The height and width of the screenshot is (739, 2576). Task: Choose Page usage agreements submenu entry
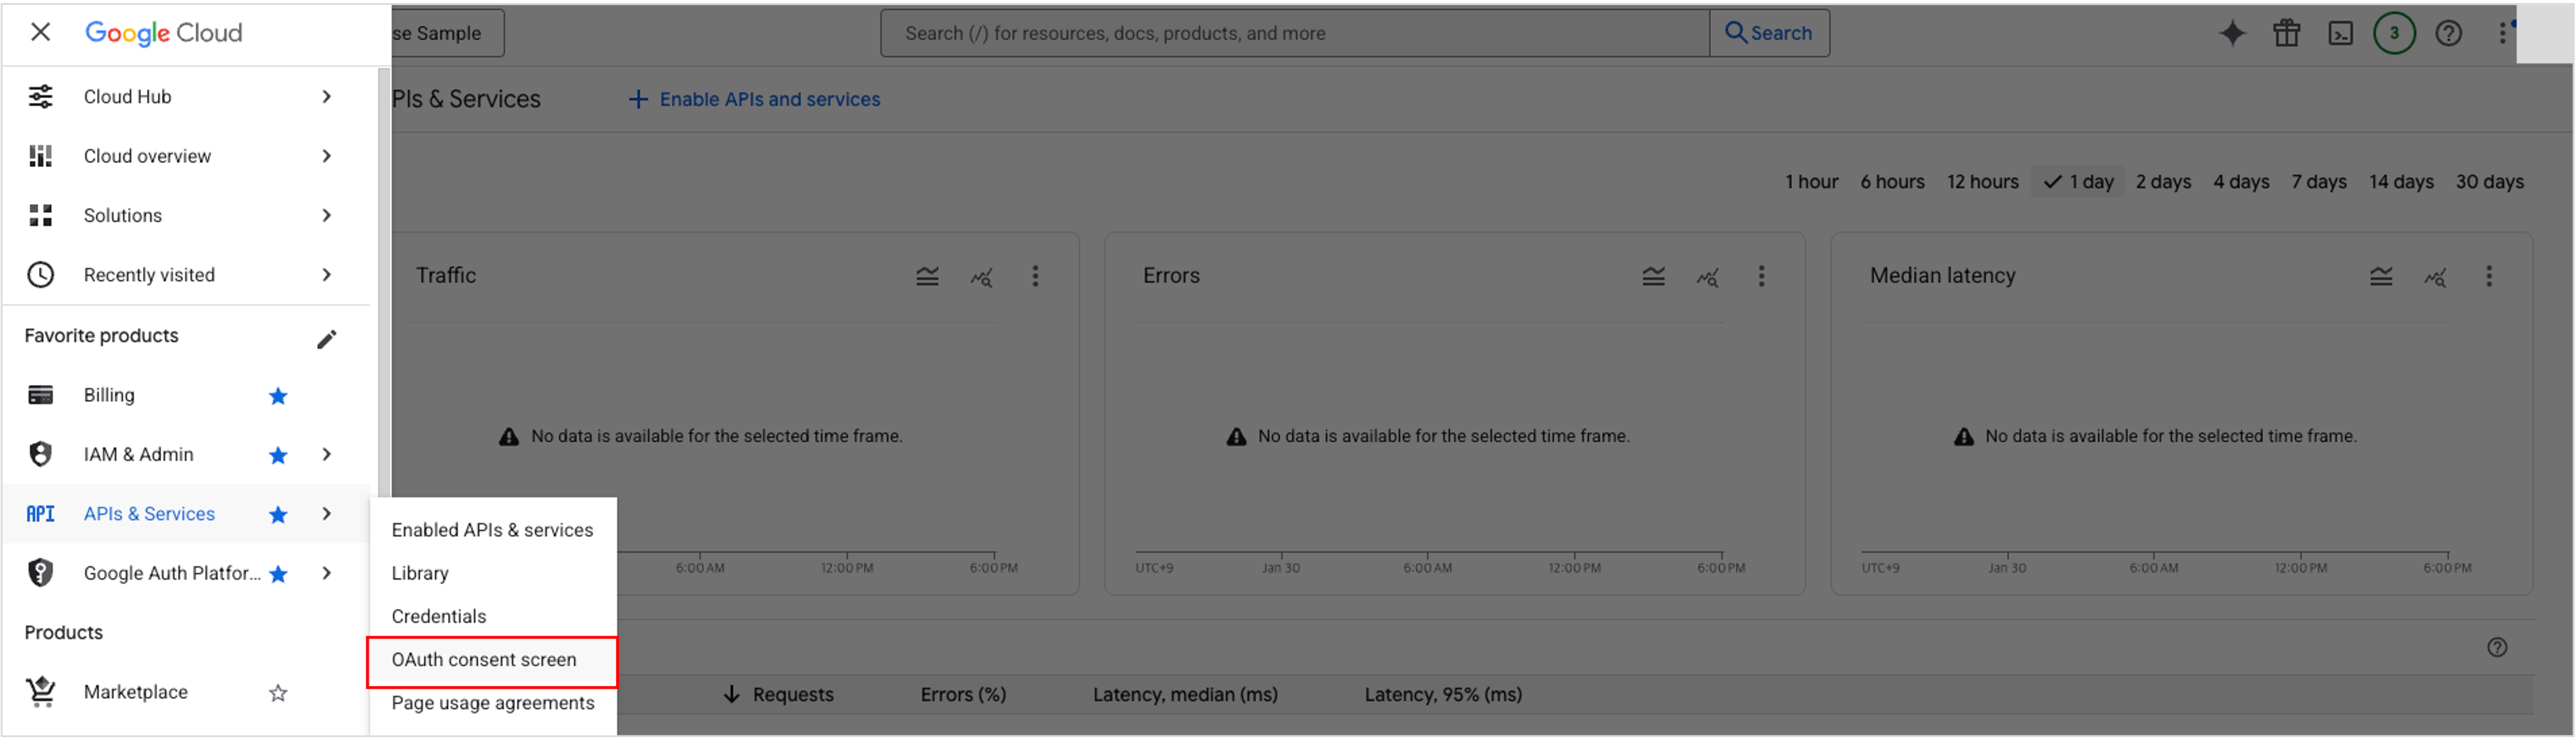point(493,703)
